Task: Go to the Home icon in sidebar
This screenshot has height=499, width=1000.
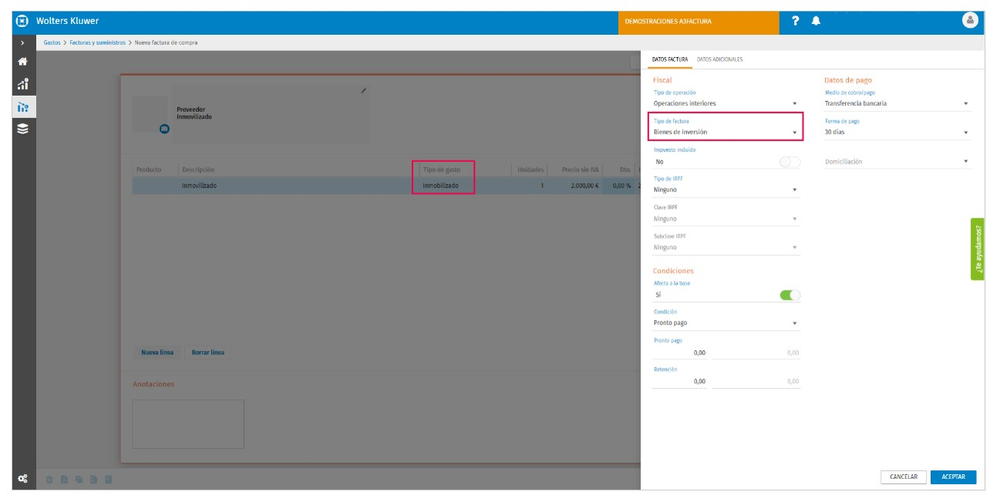Action: point(23,62)
